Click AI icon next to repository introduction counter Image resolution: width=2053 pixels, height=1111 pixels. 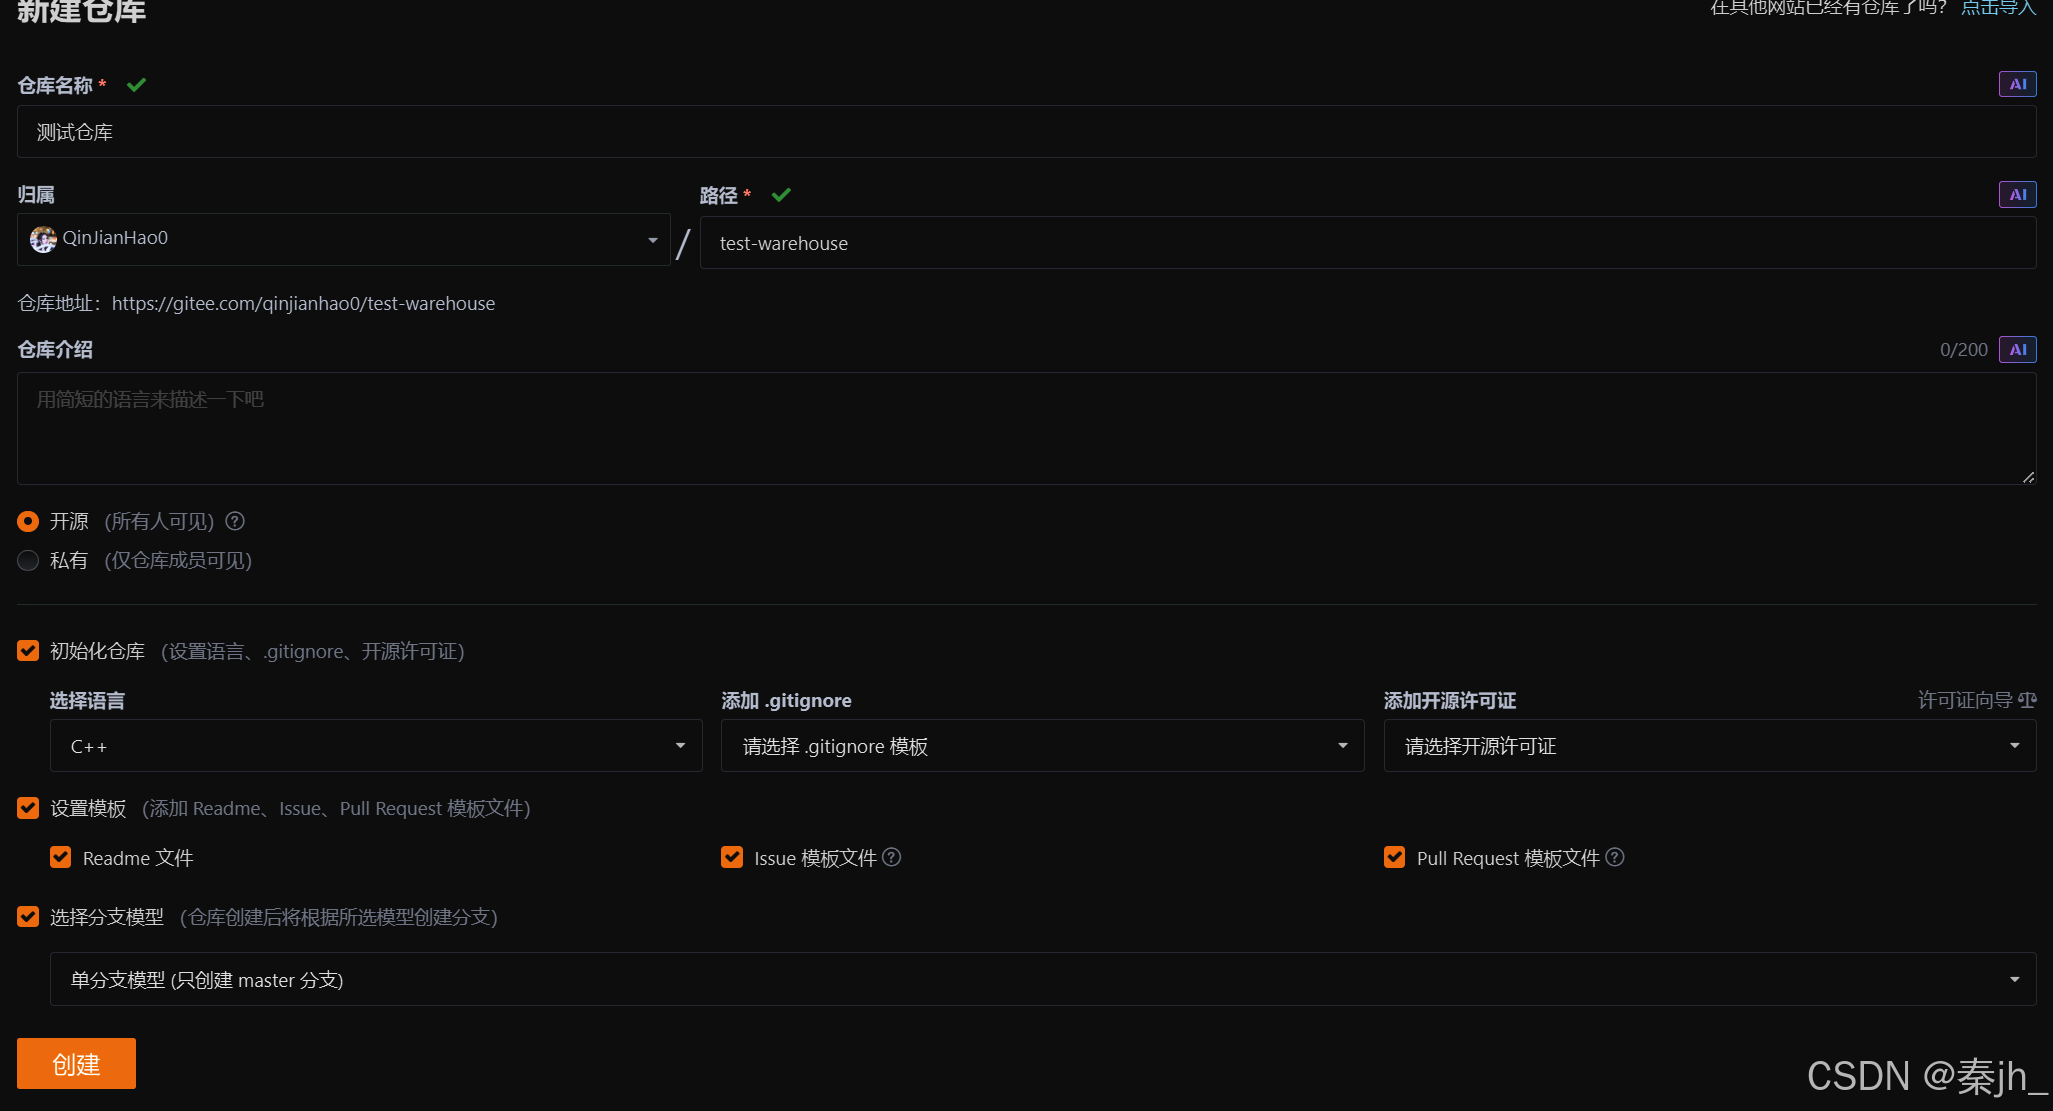(2017, 349)
